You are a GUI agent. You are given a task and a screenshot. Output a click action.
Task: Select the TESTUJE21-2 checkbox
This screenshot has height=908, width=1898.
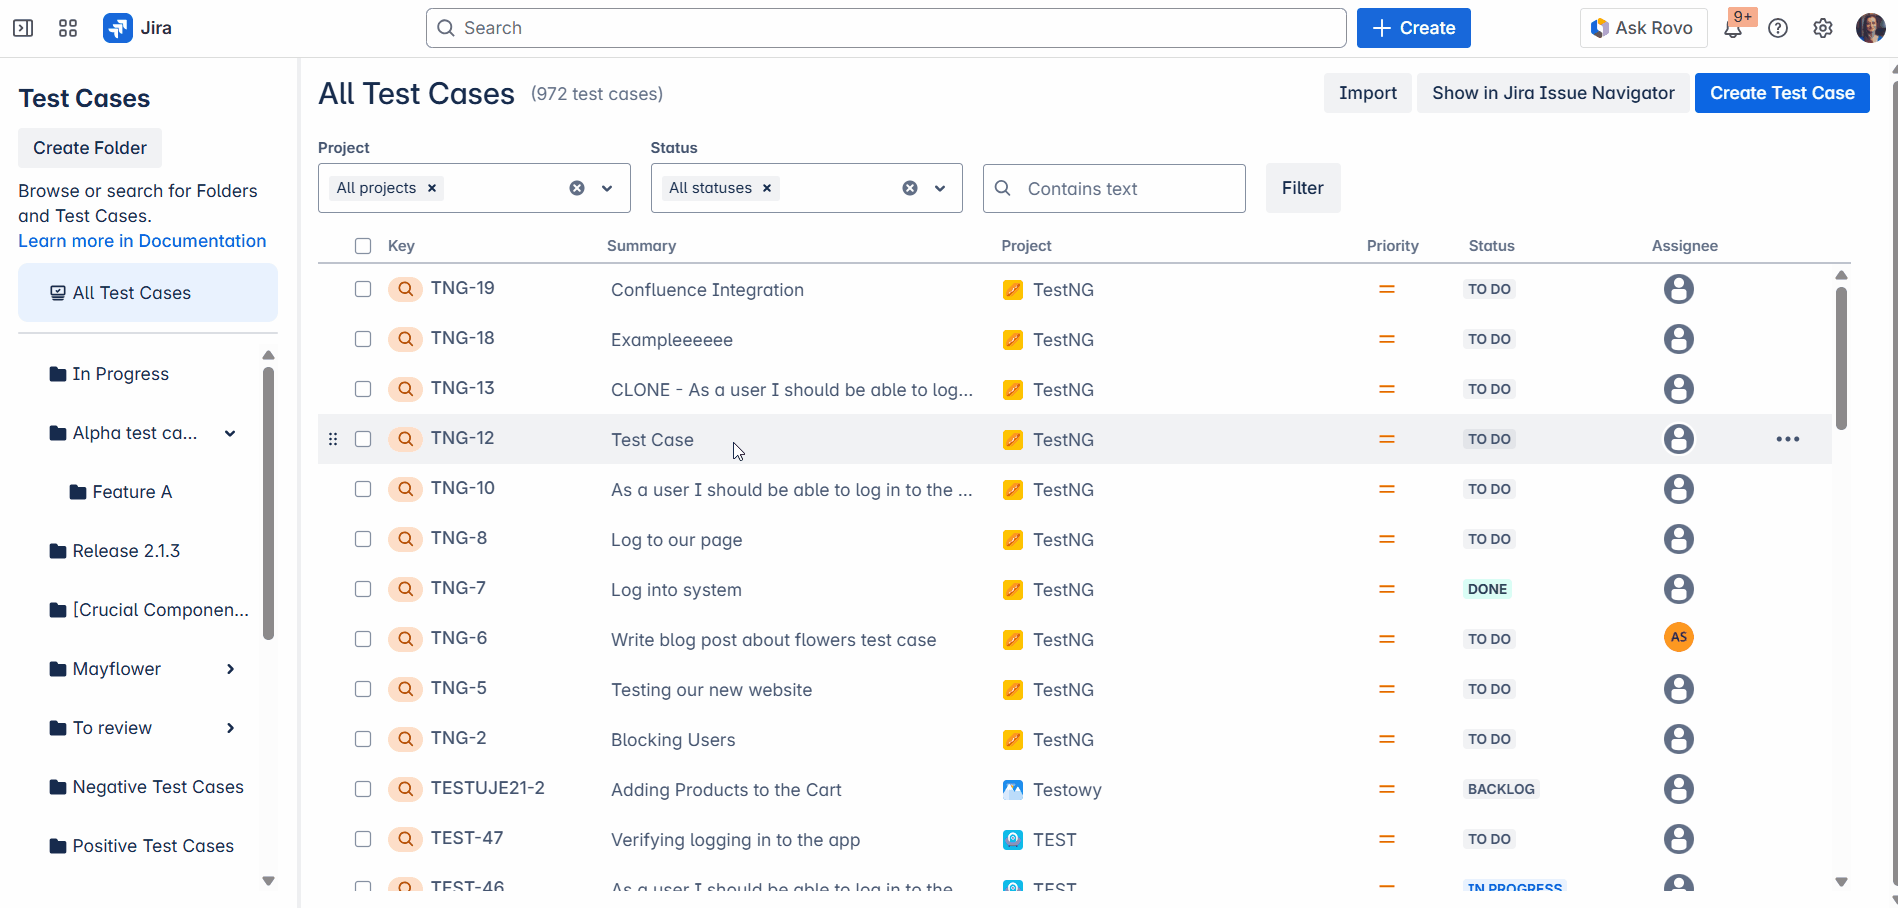pos(363,789)
